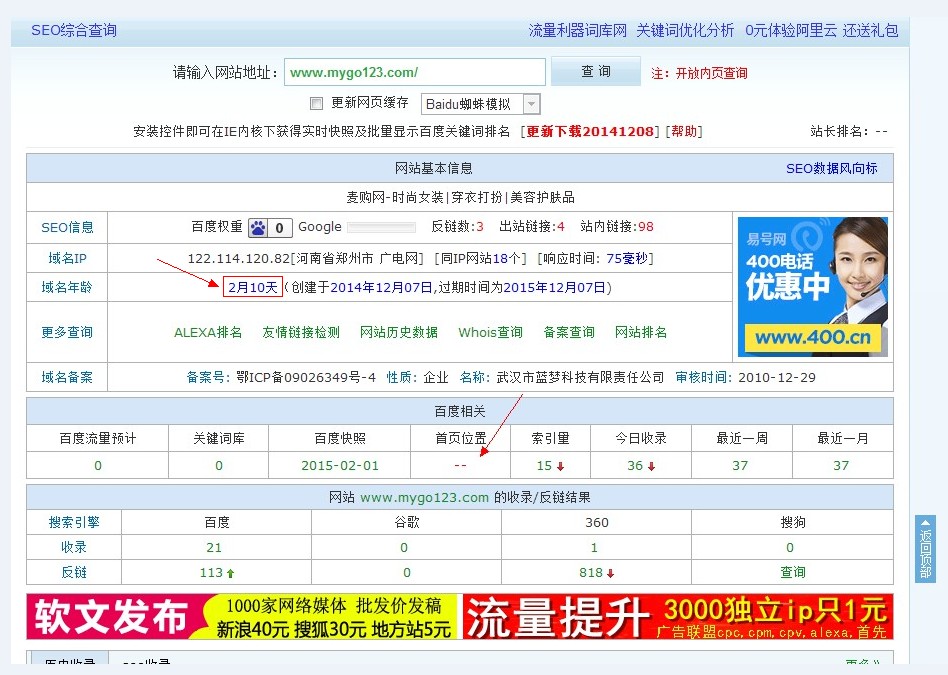Click the www.mygo123.com link in results header
The image size is (948, 675).
(424, 498)
